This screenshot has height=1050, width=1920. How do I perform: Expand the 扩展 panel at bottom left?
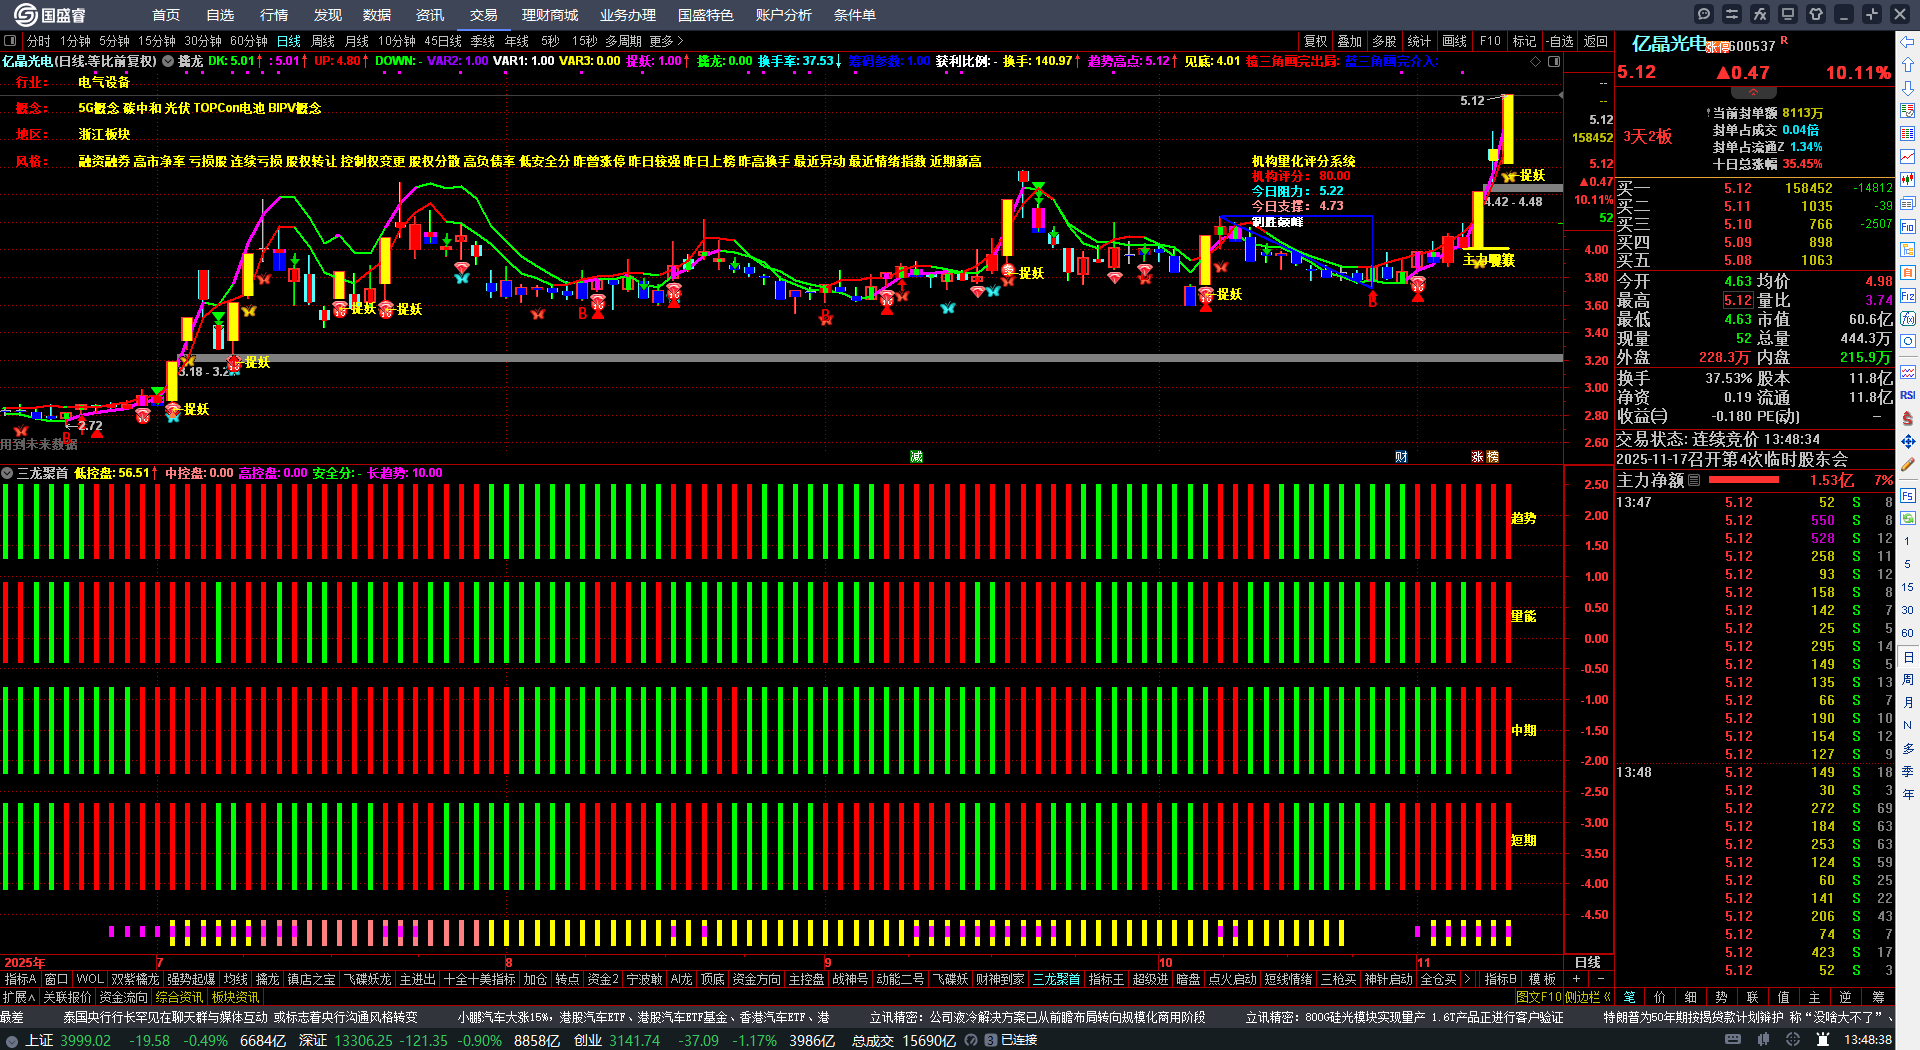pyautogui.click(x=18, y=997)
